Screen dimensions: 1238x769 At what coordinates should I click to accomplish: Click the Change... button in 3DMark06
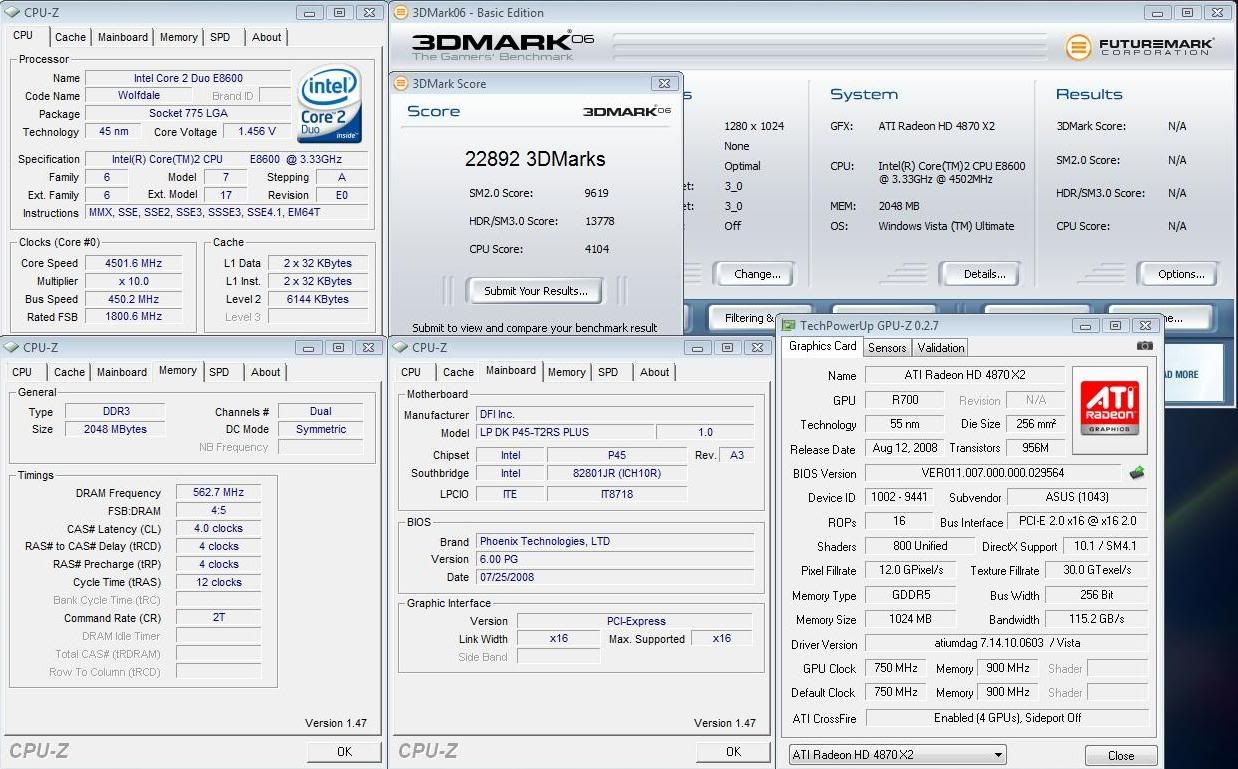[x=757, y=274]
